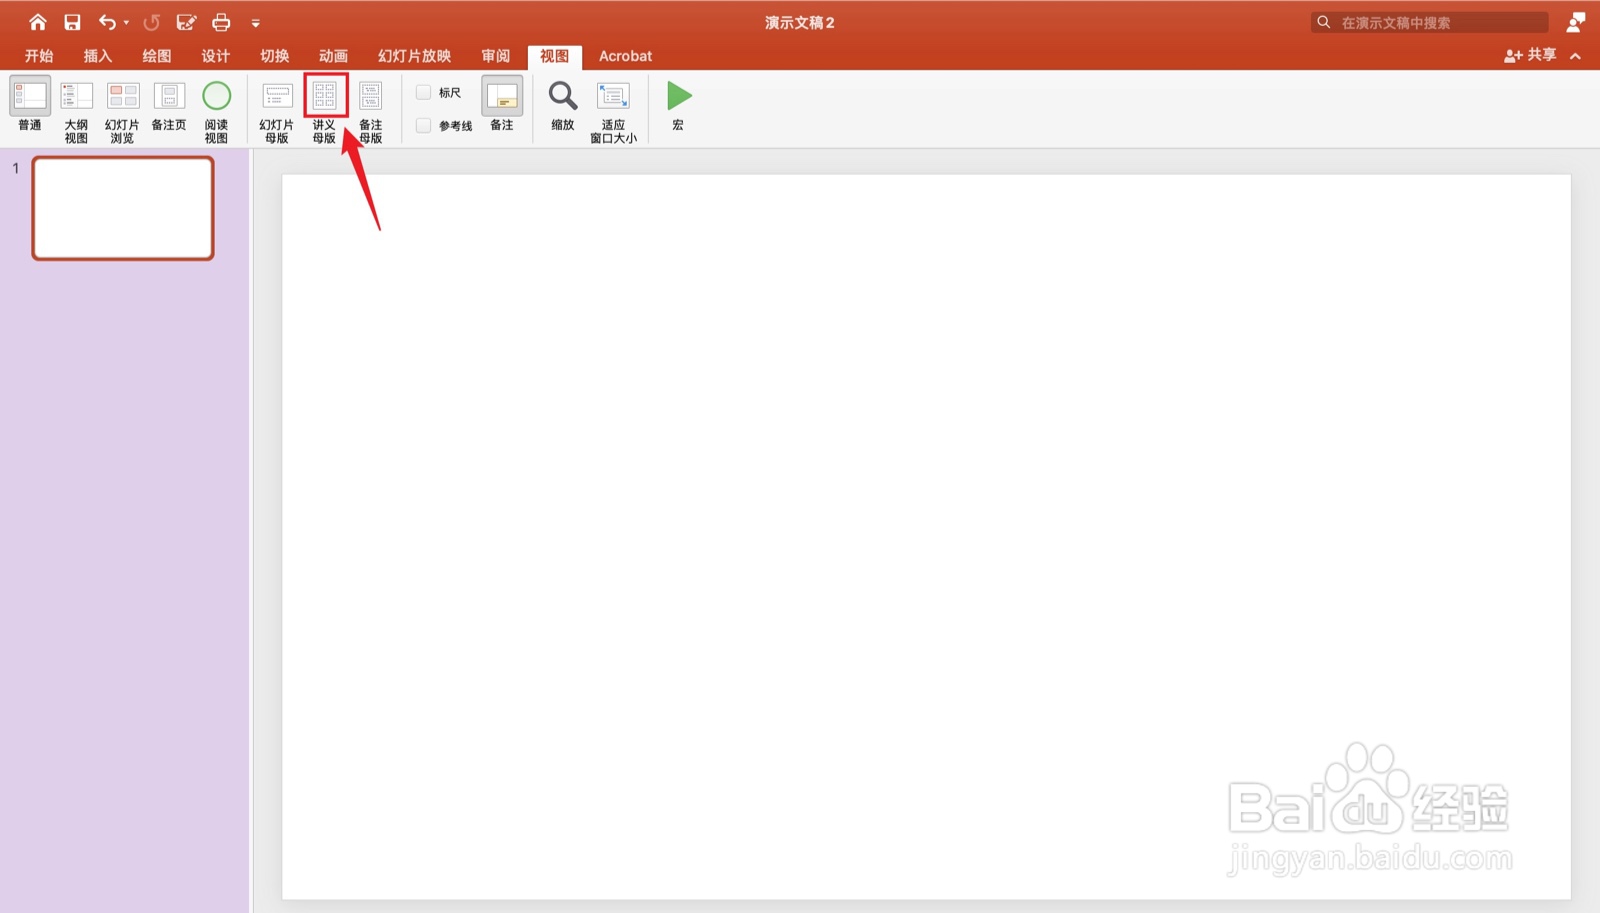Click the print icon in title bar
Viewport: 1600px width, 913px height.
pos(221,22)
